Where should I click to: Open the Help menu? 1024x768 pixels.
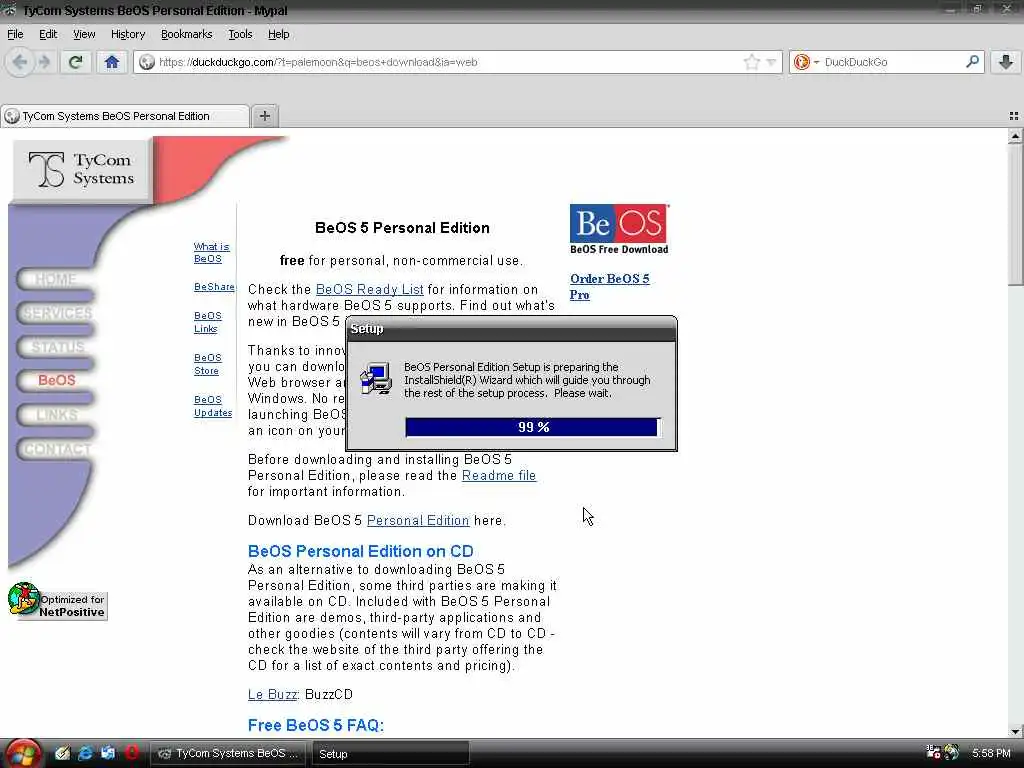[x=278, y=34]
